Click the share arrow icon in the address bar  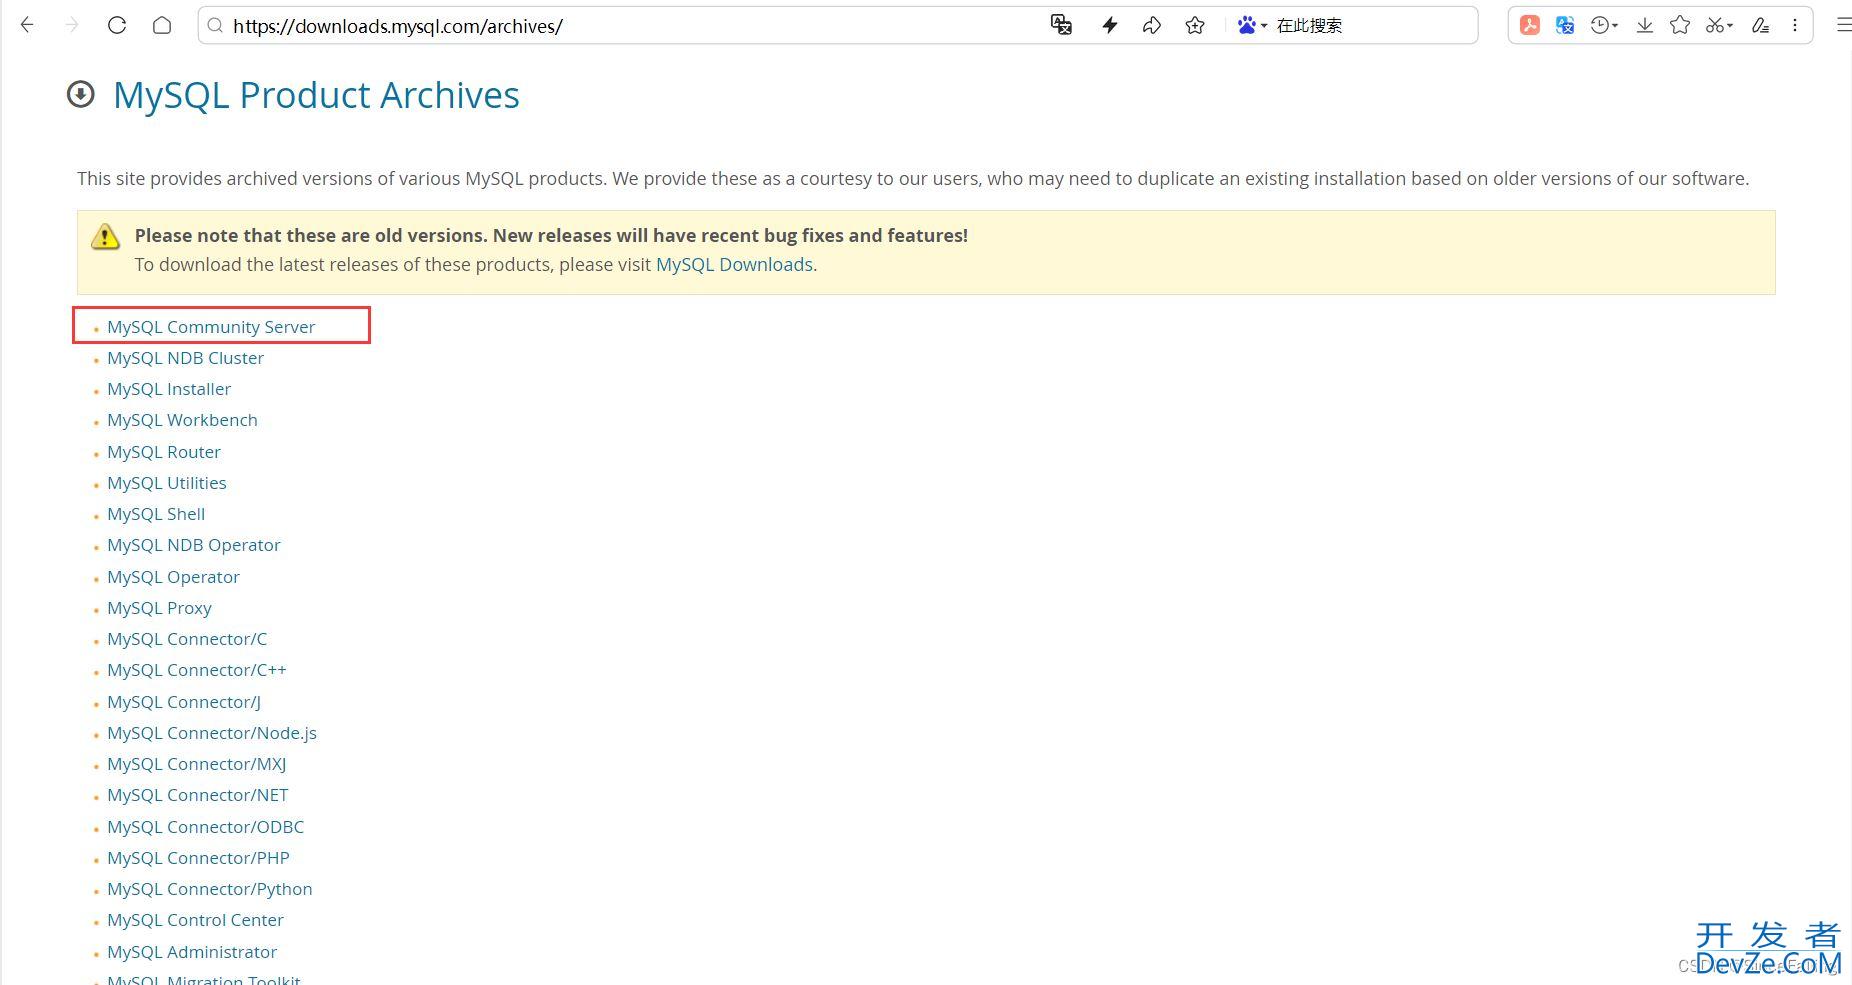click(1152, 25)
